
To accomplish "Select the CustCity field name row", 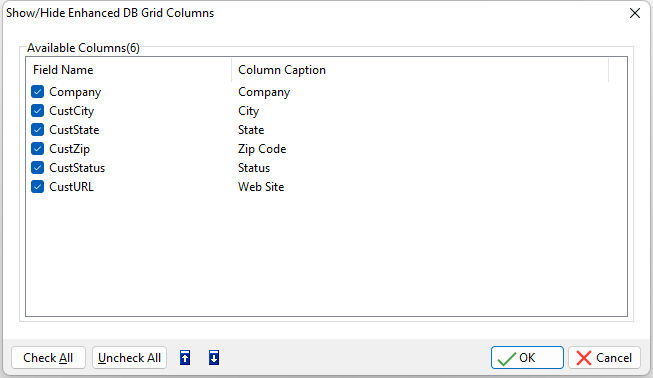I will [72, 111].
